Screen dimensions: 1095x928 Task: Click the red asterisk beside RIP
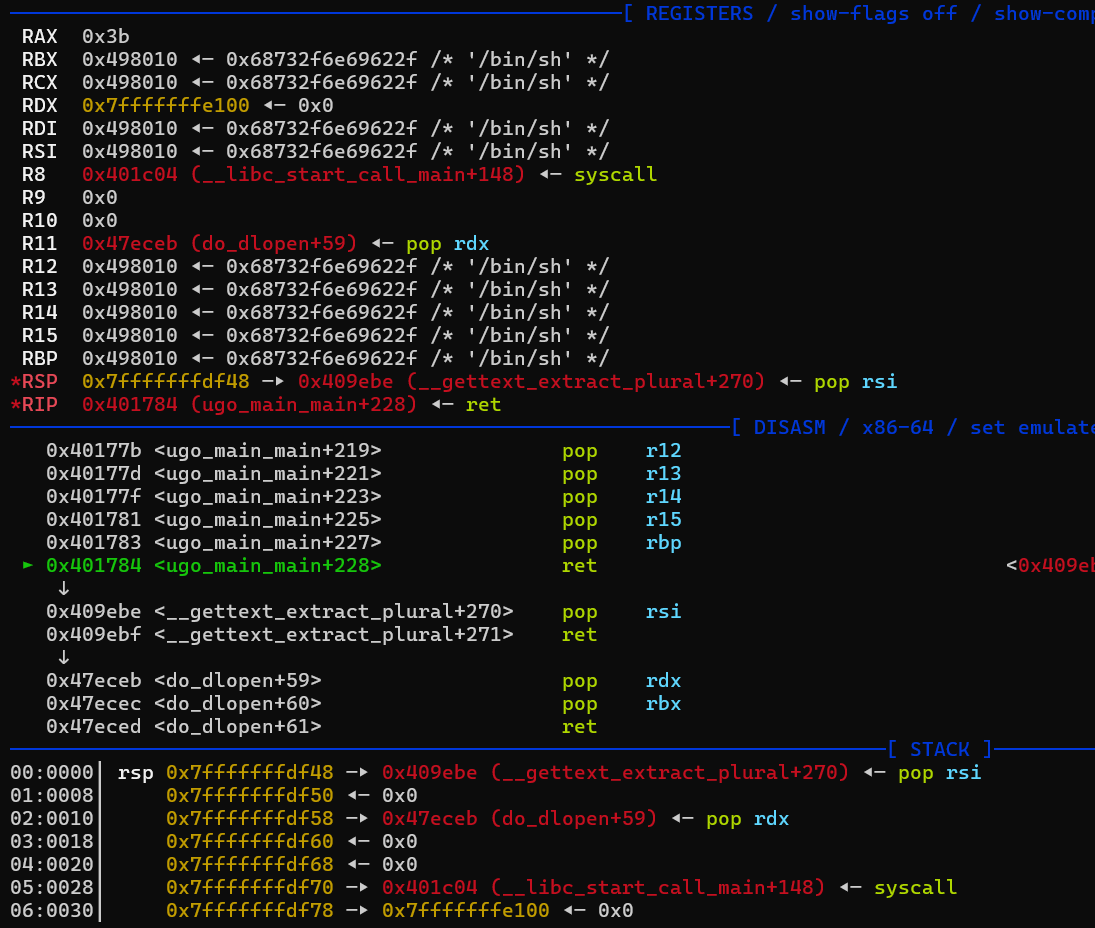tap(15, 404)
